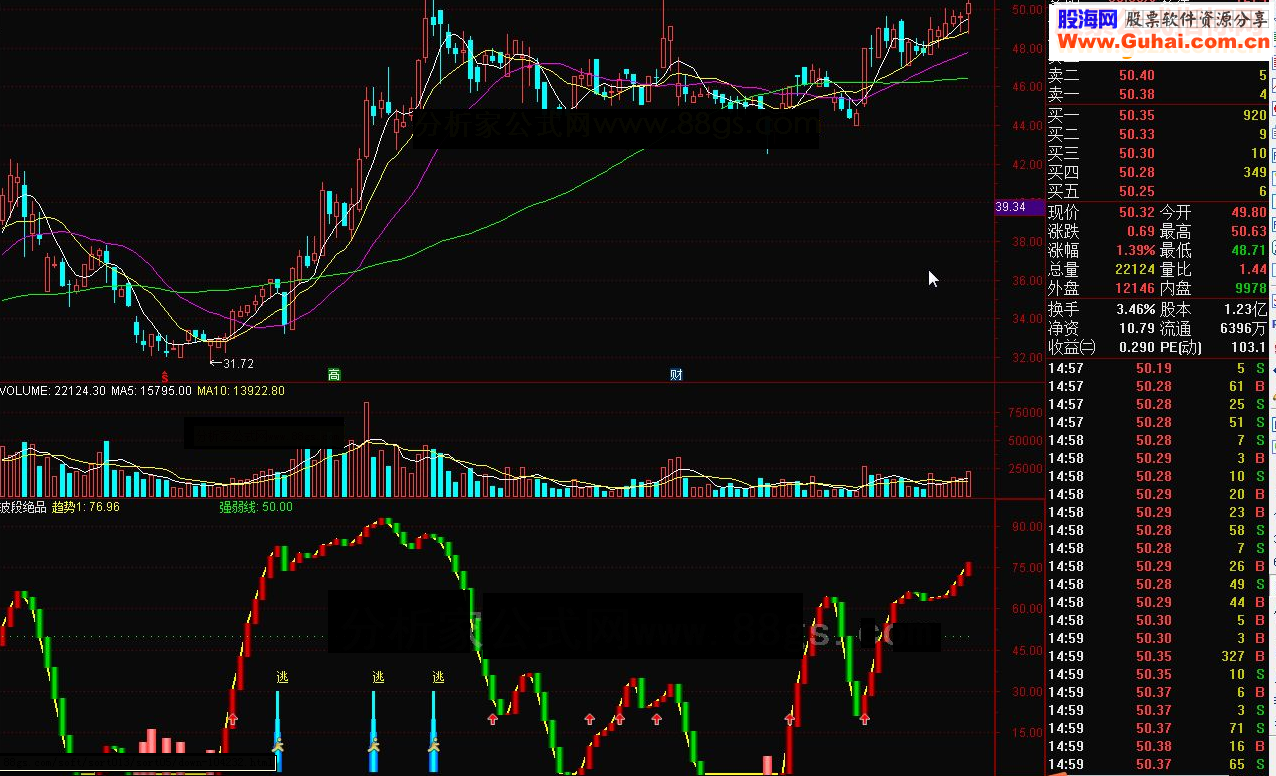The width and height of the screenshot is (1276, 776).
Task: Click the PE(动) 103.1 value
Action: click(x=1250, y=347)
